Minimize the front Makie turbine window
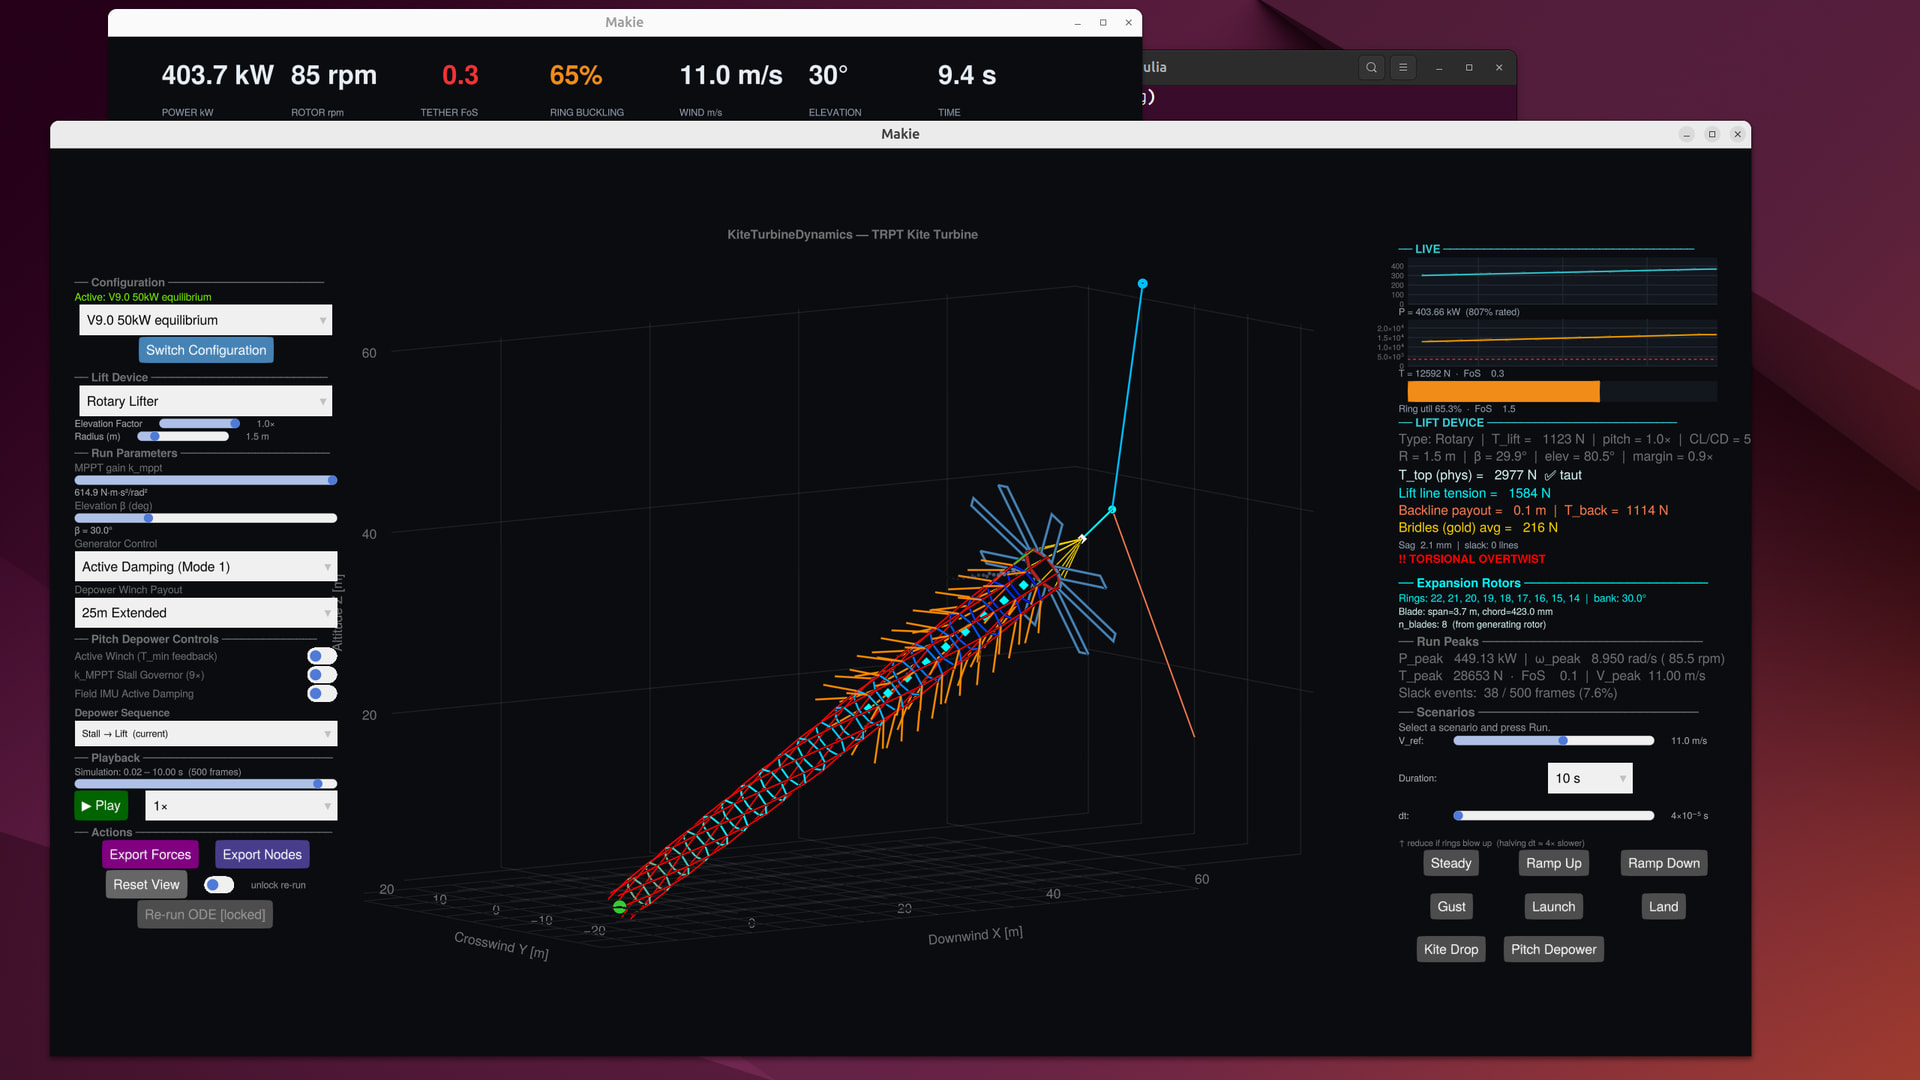 pos(1687,134)
